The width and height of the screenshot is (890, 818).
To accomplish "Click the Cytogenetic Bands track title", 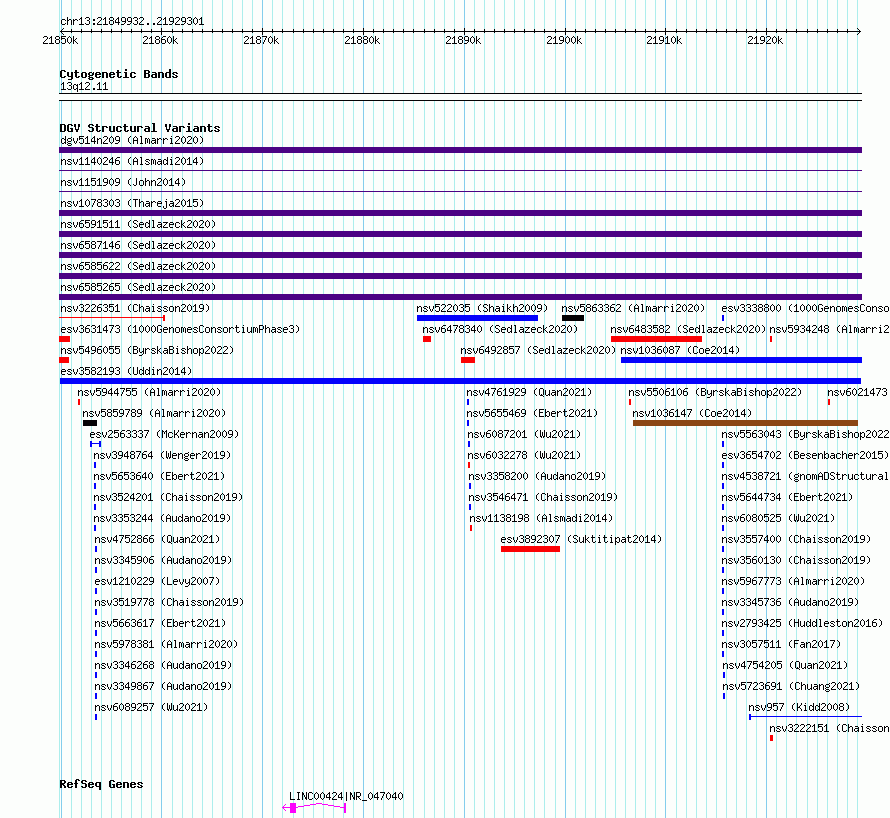I will 119,74.
